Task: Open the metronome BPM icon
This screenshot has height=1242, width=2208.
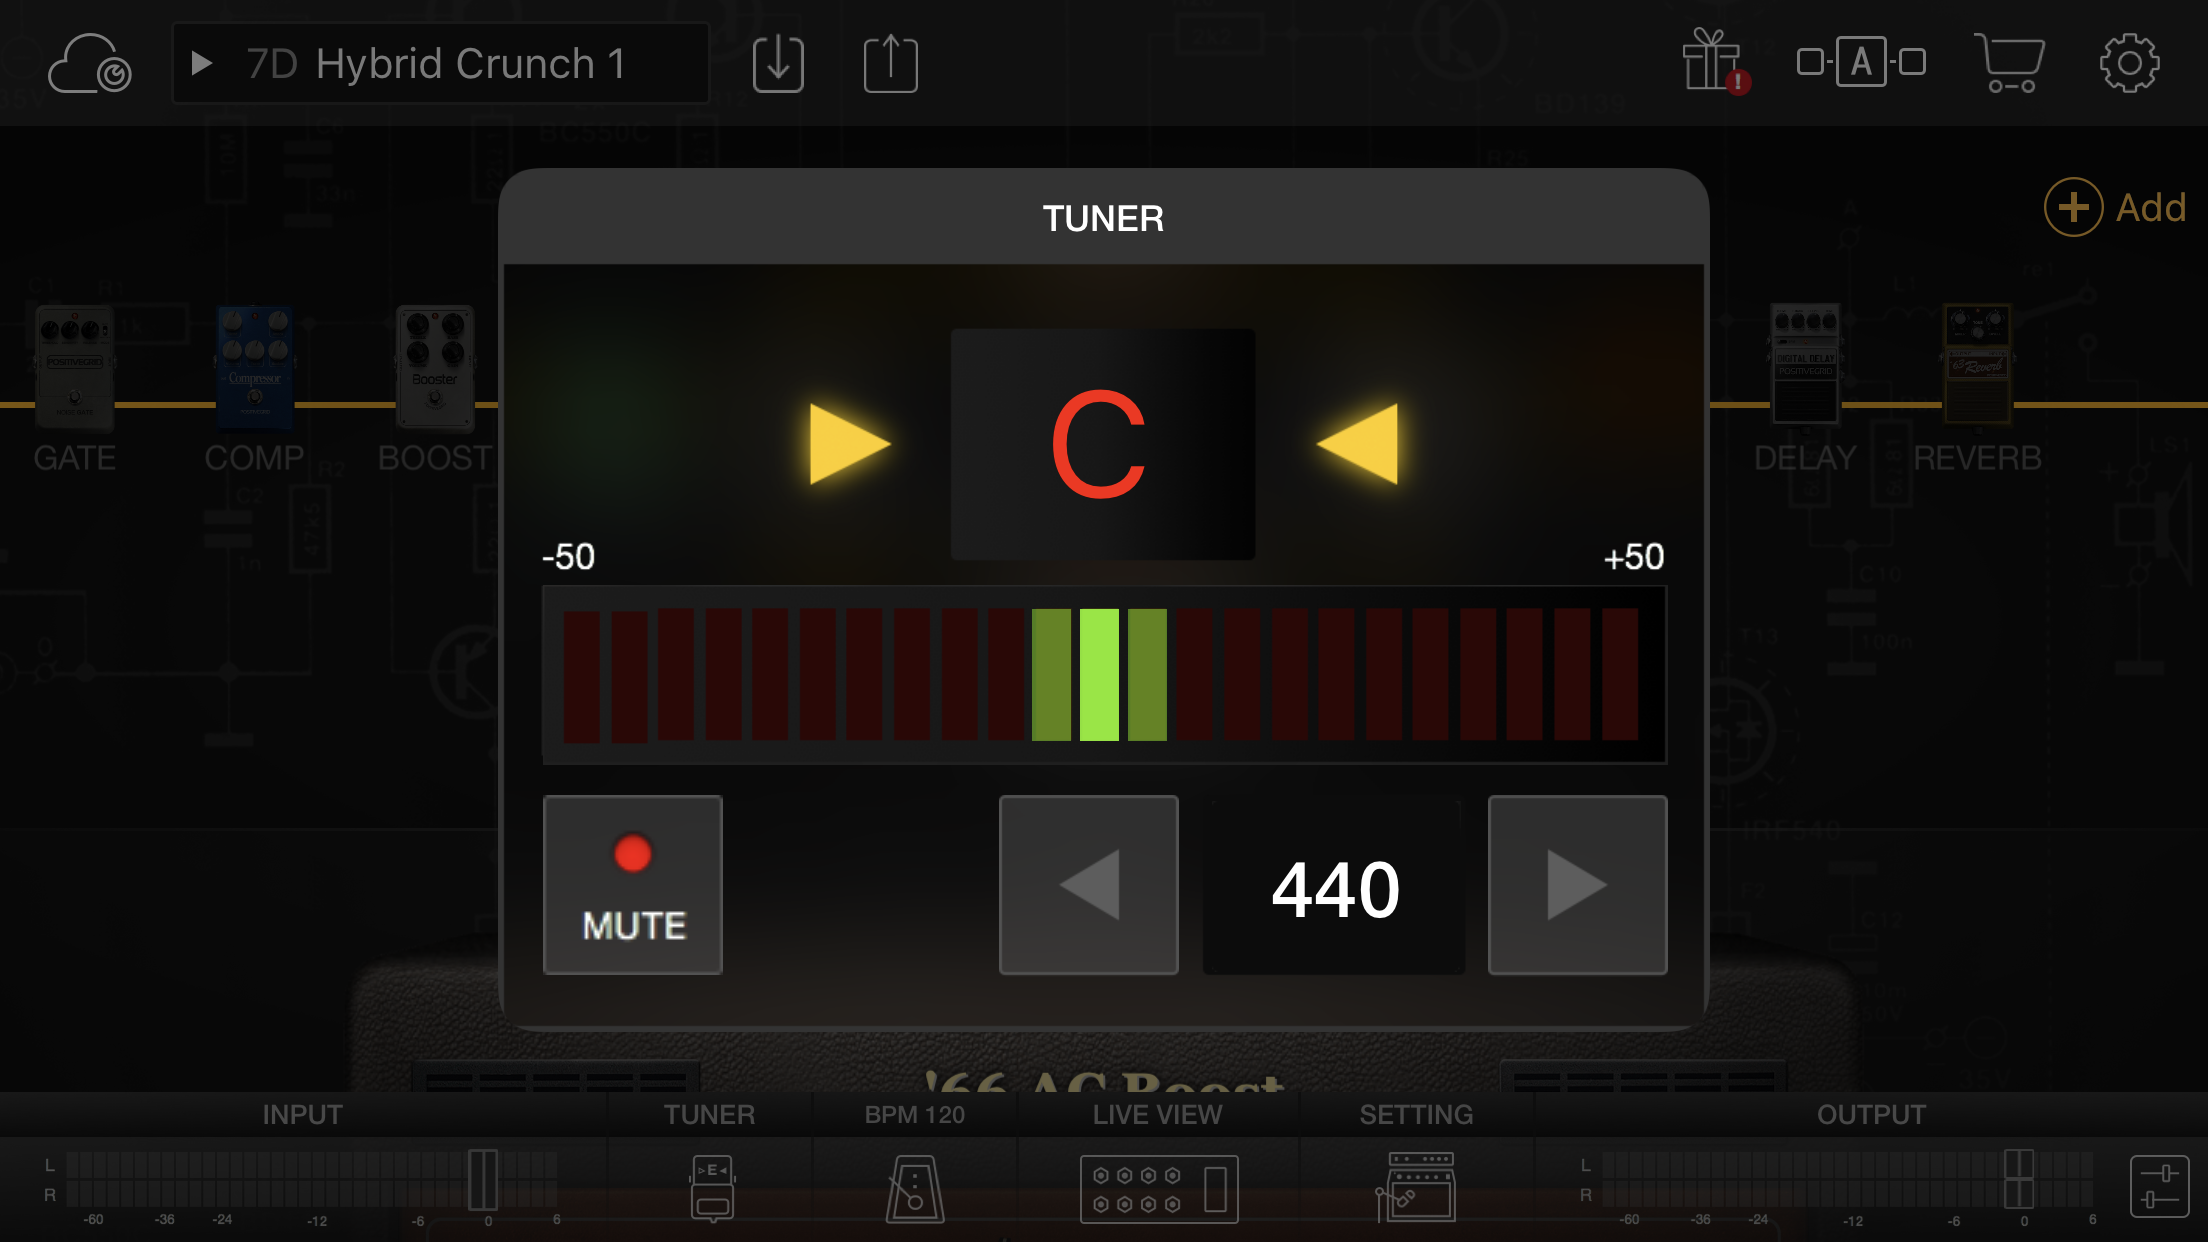Action: pos(914,1188)
